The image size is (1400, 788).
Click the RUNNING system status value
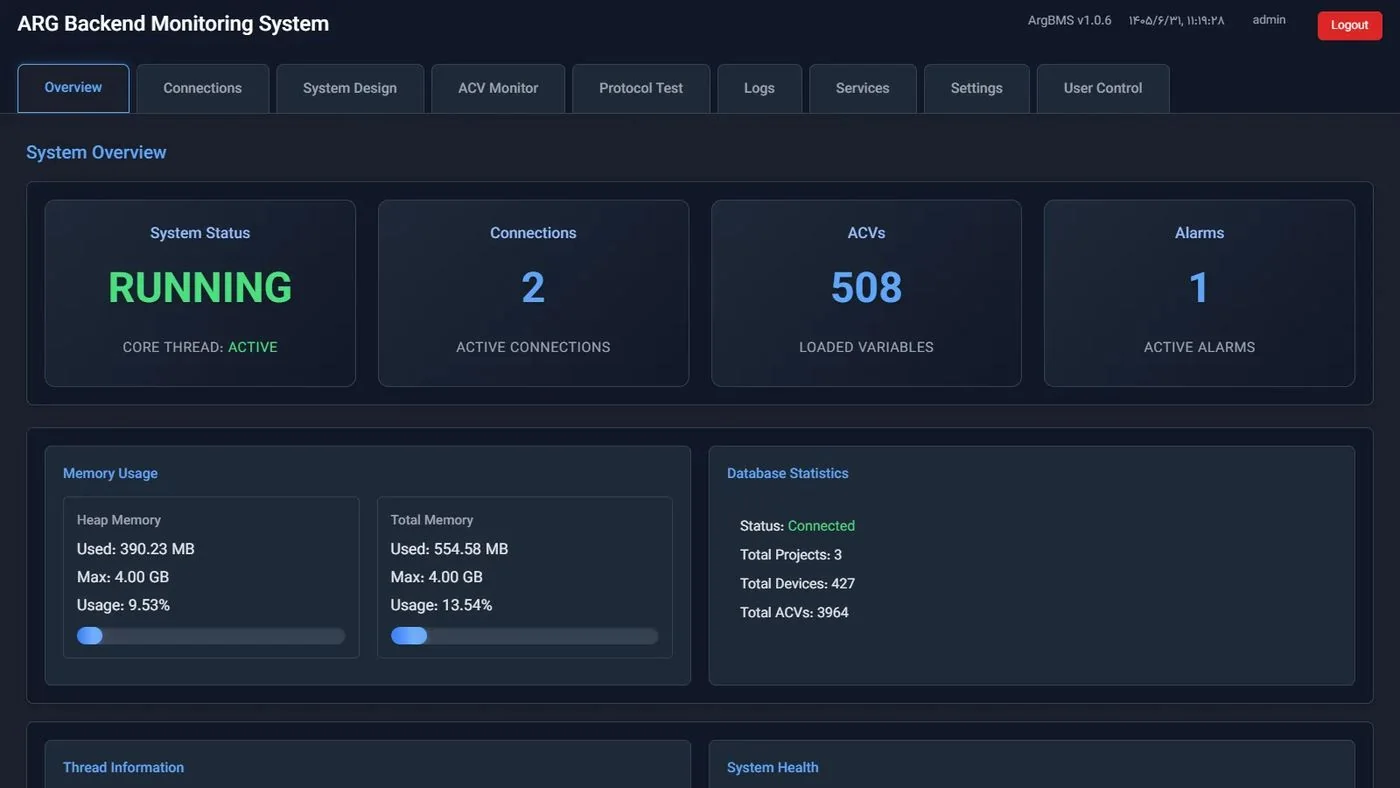(200, 288)
